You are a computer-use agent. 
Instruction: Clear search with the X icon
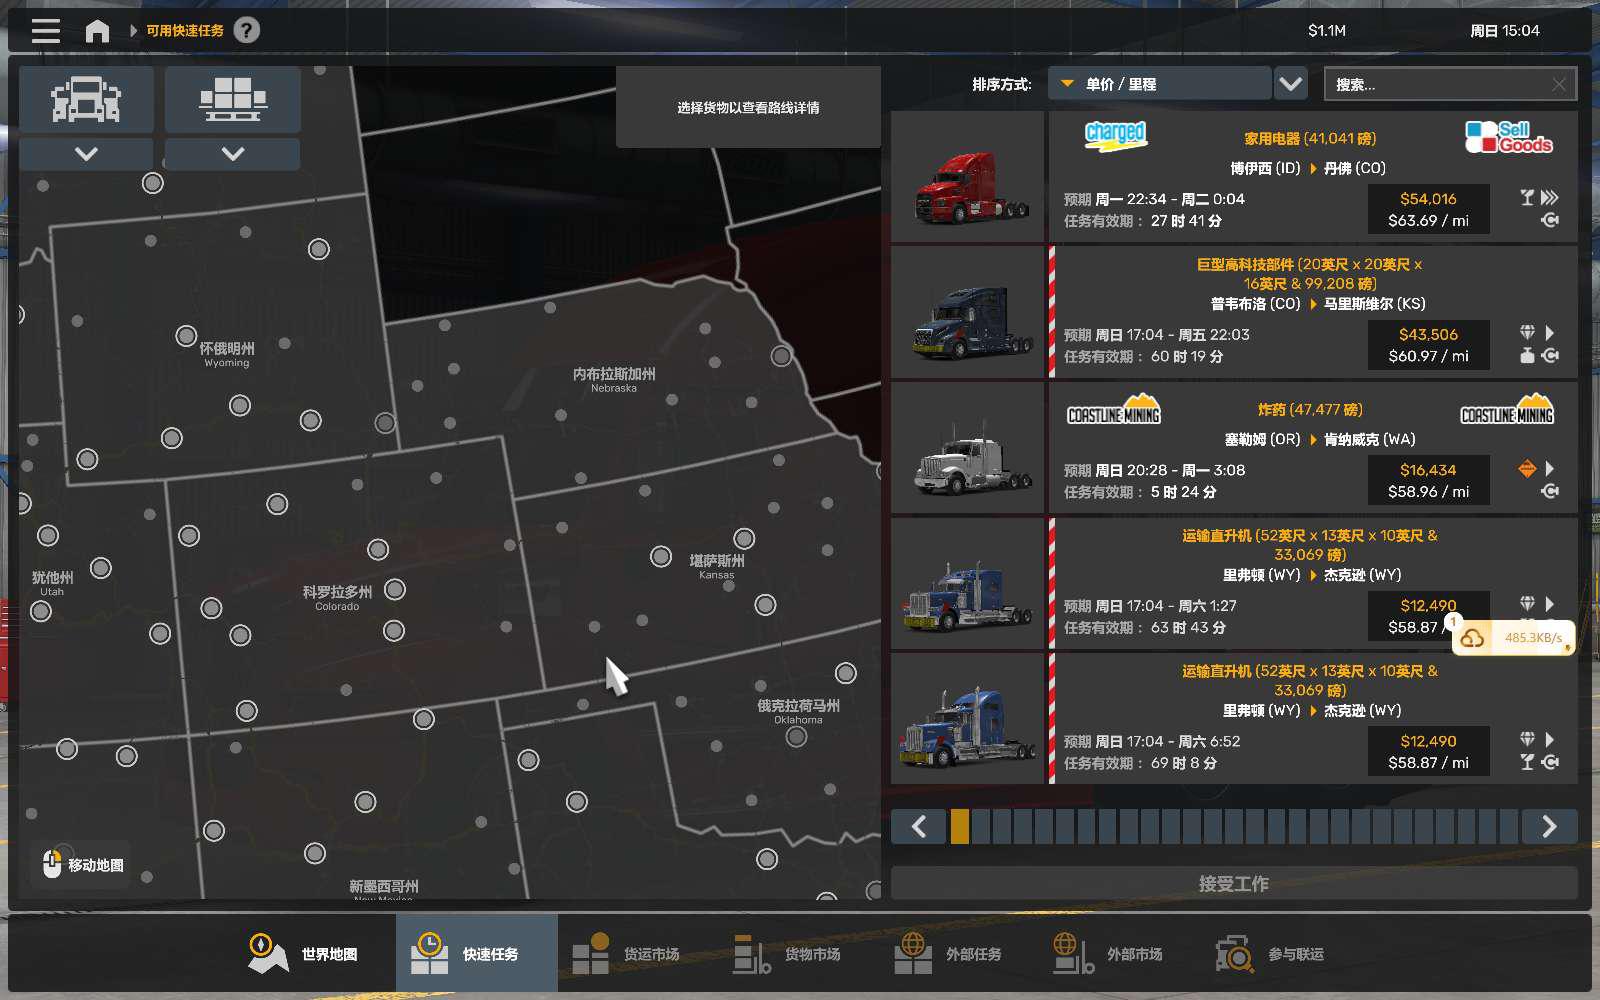pyautogui.click(x=1558, y=84)
